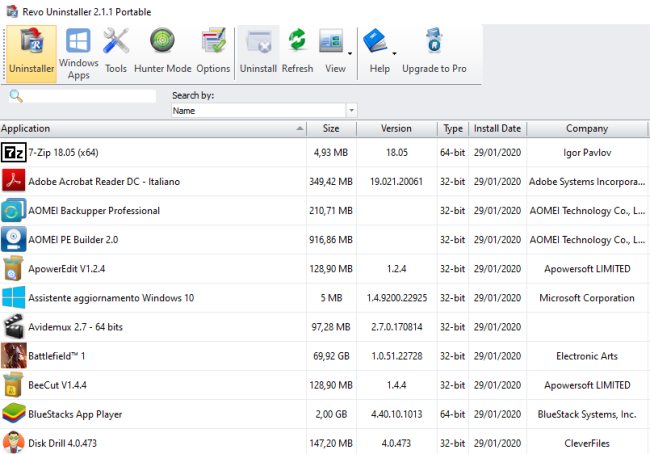The image size is (650, 454).
Task: Refresh the application list
Action: tap(297, 52)
